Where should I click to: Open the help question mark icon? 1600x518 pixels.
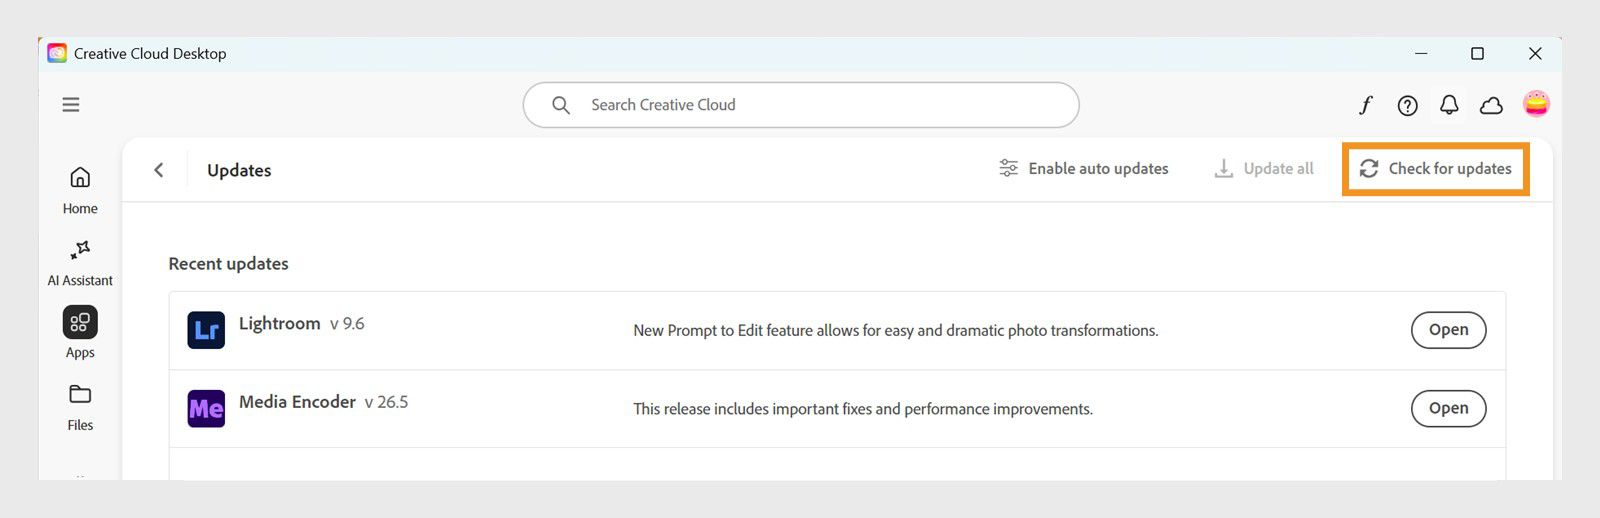pos(1407,105)
